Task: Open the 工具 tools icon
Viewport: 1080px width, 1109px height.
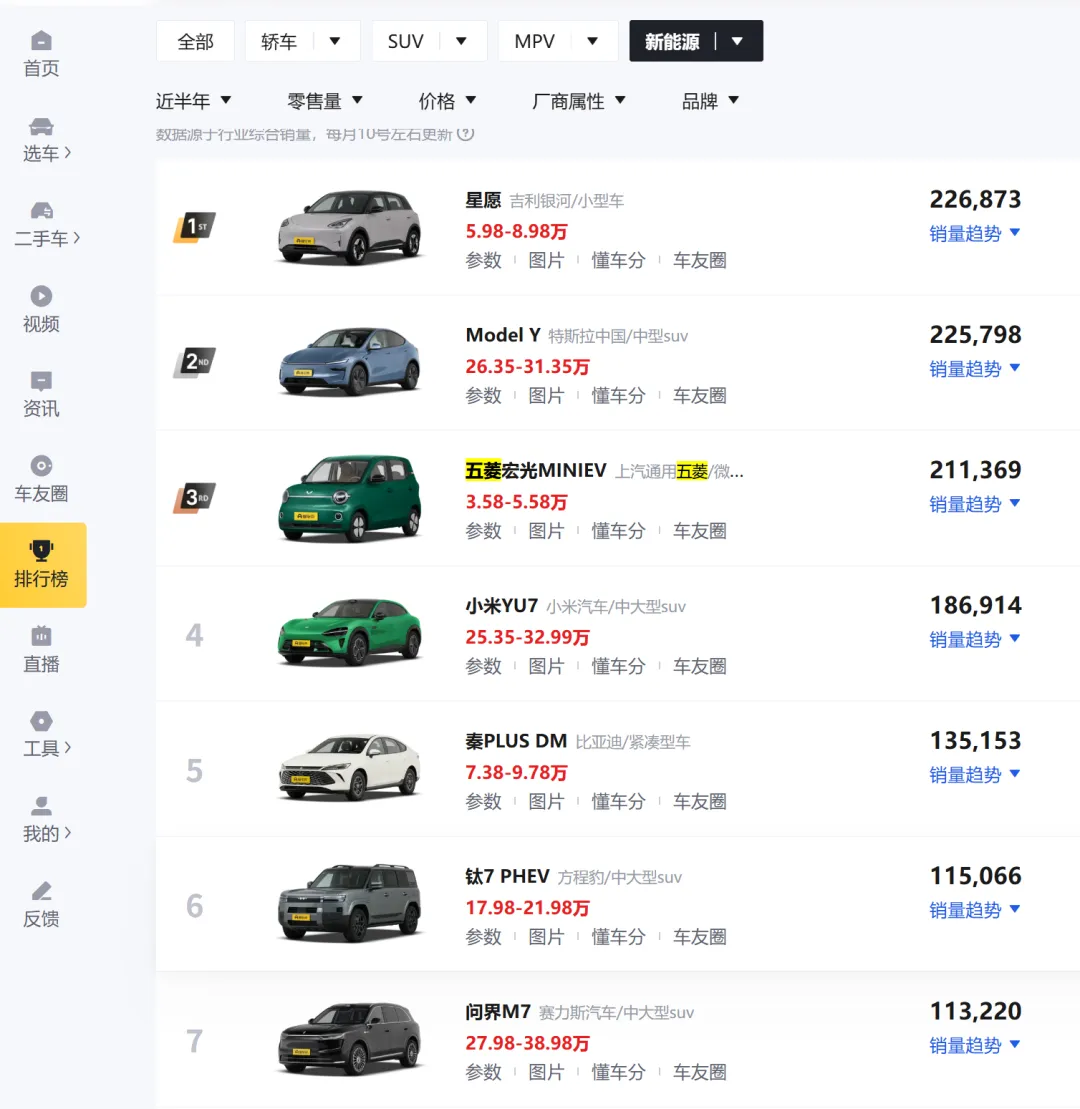Action: pos(41,721)
